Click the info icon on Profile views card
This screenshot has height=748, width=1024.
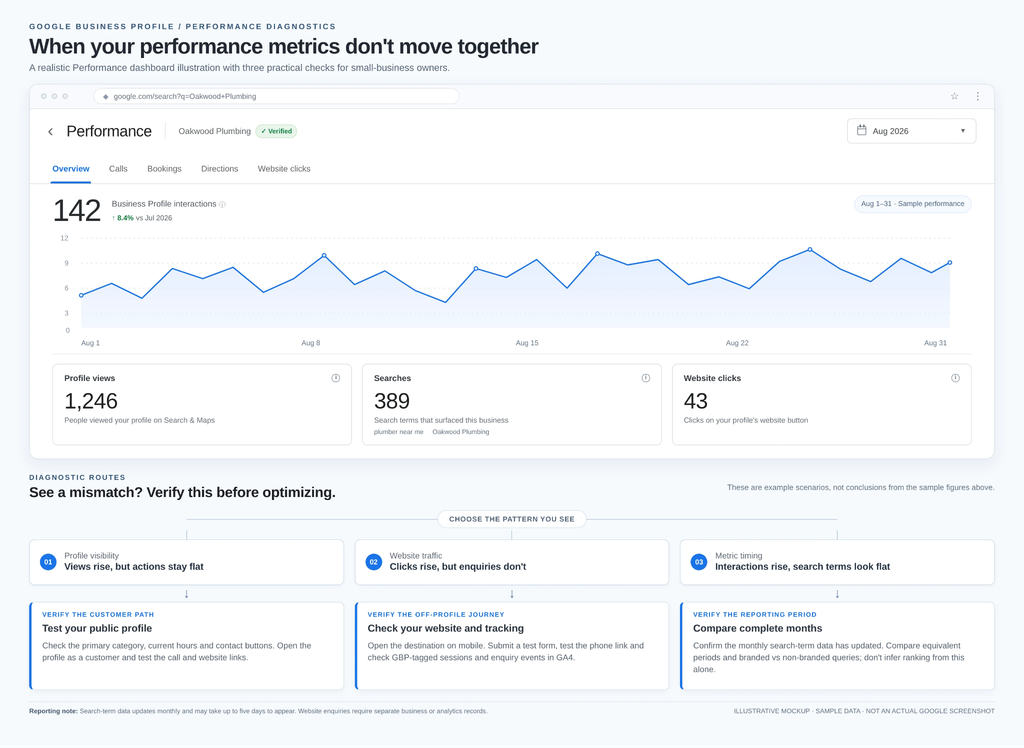click(x=336, y=378)
